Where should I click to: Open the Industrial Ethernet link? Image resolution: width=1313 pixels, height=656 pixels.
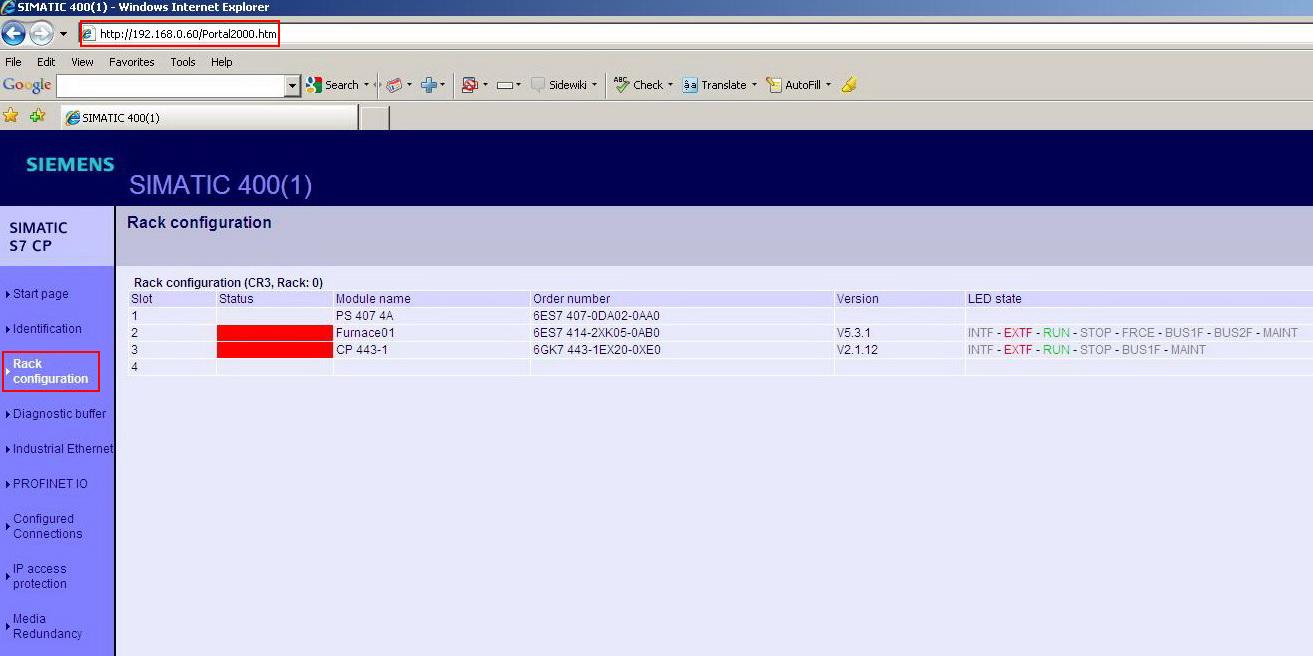tap(63, 449)
